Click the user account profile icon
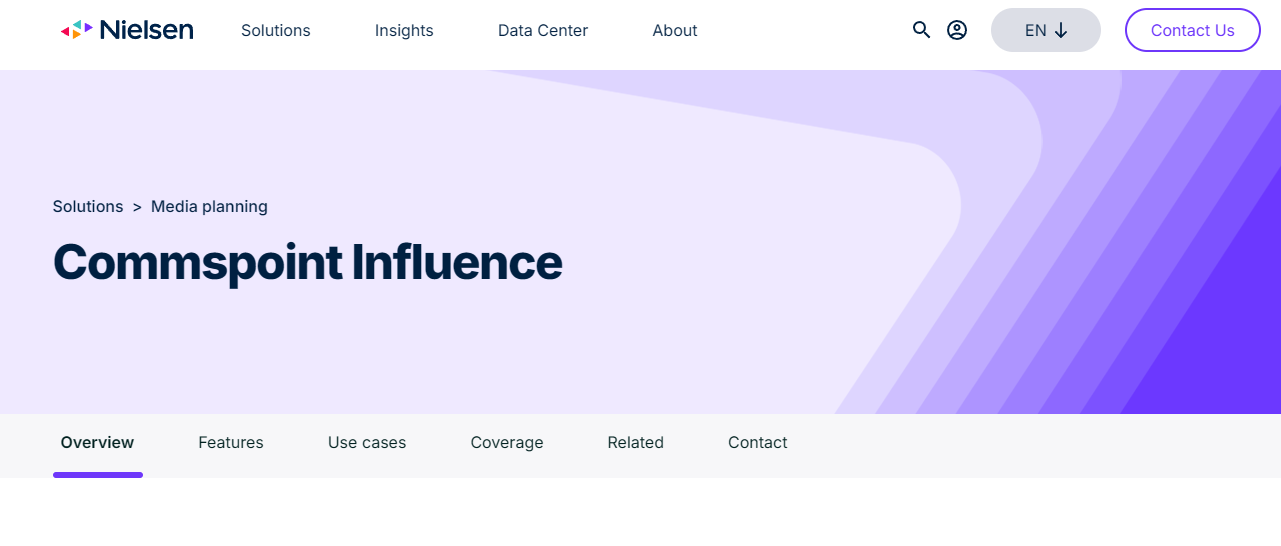The width and height of the screenshot is (1281, 546). [x=957, y=30]
